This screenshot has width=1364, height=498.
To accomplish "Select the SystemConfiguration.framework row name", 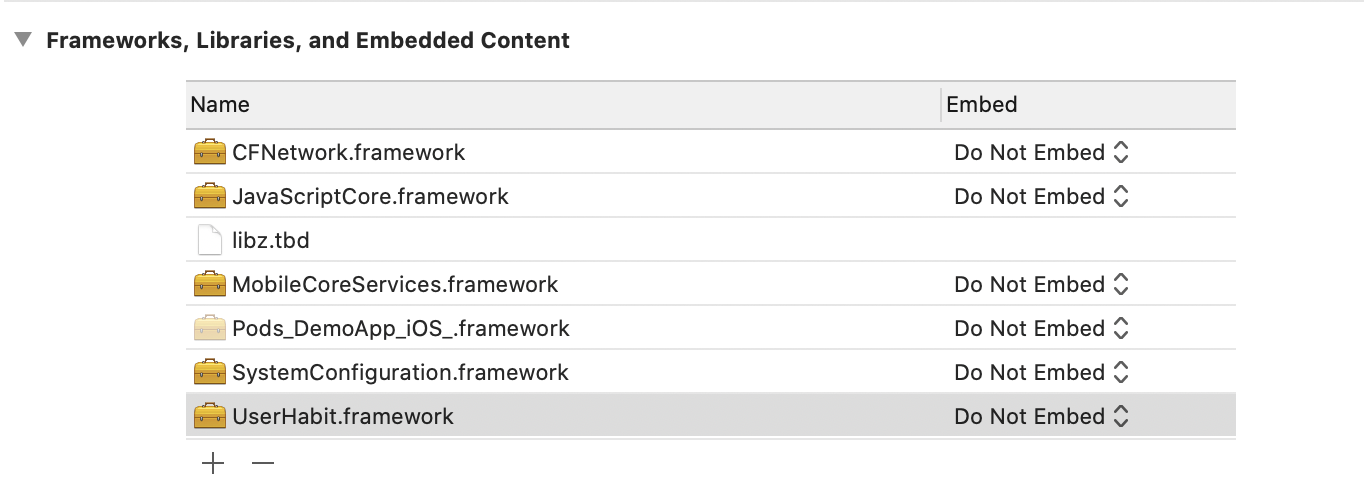I will click(x=400, y=373).
